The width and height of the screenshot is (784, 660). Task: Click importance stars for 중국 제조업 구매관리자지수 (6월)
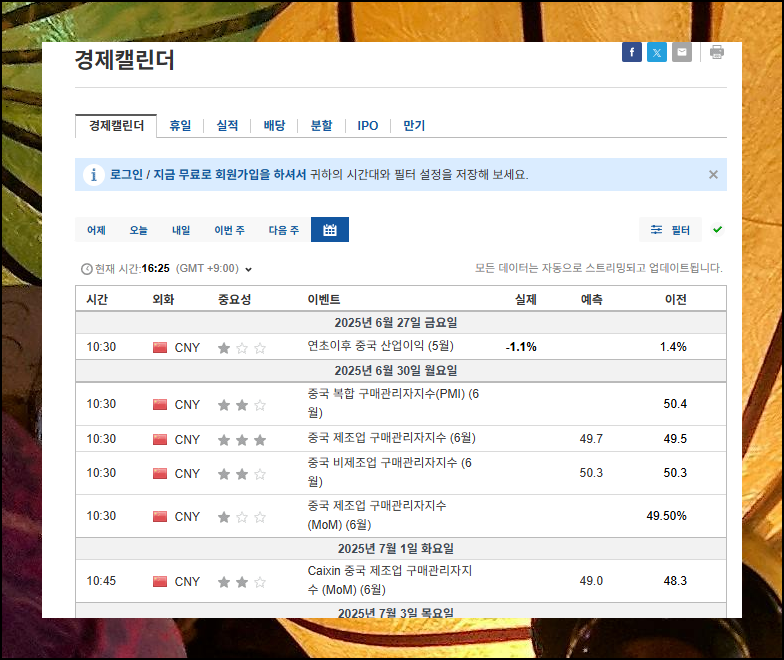[x=242, y=440]
